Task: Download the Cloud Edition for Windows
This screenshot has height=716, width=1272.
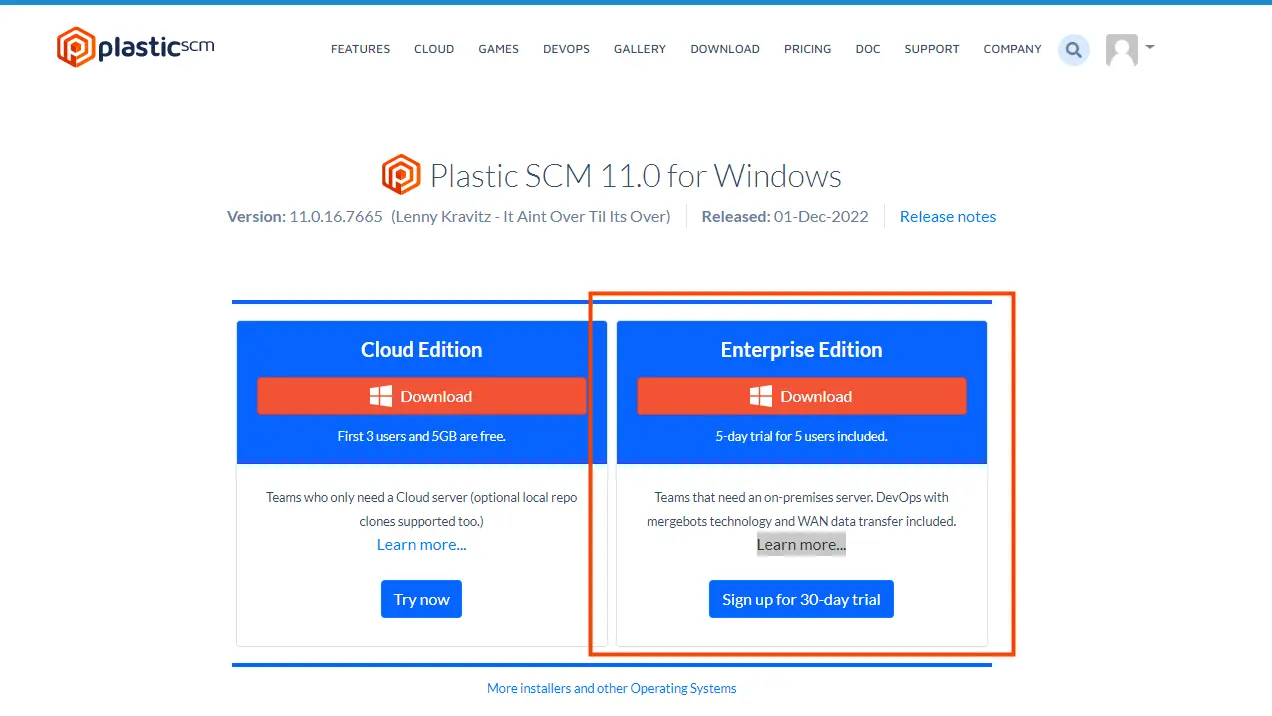Action: 421,396
